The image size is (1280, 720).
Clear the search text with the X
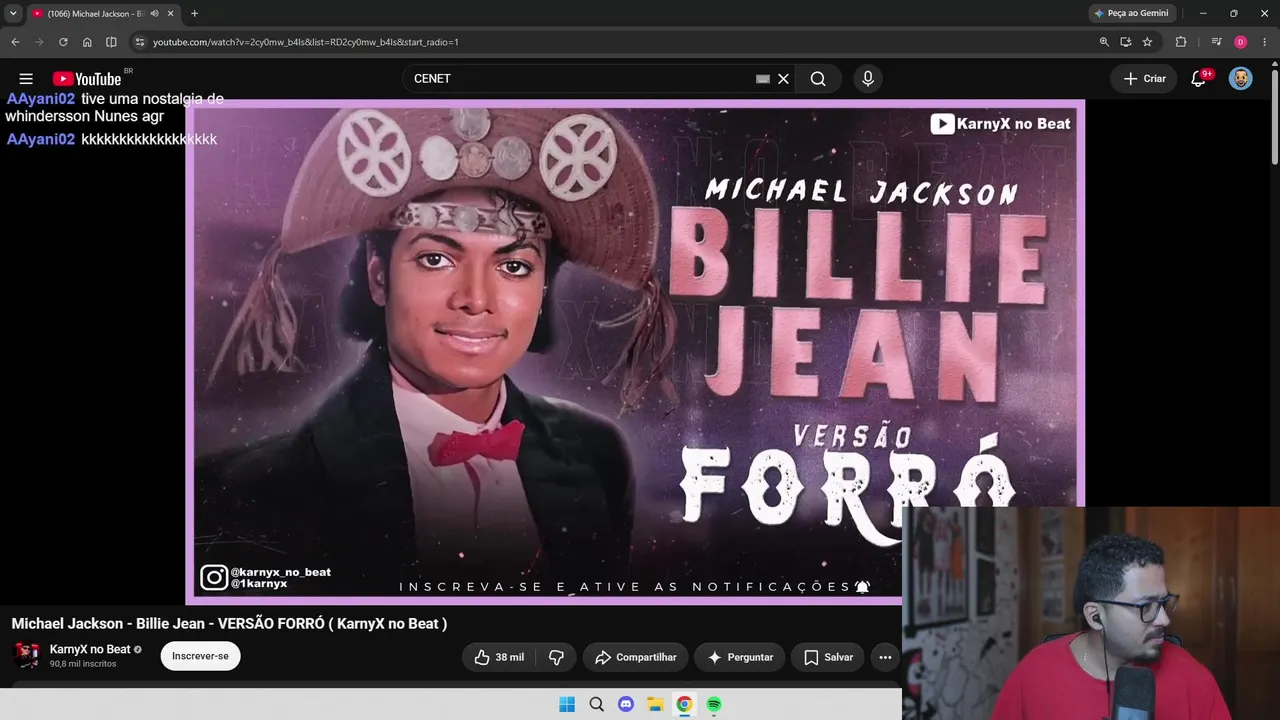784,79
